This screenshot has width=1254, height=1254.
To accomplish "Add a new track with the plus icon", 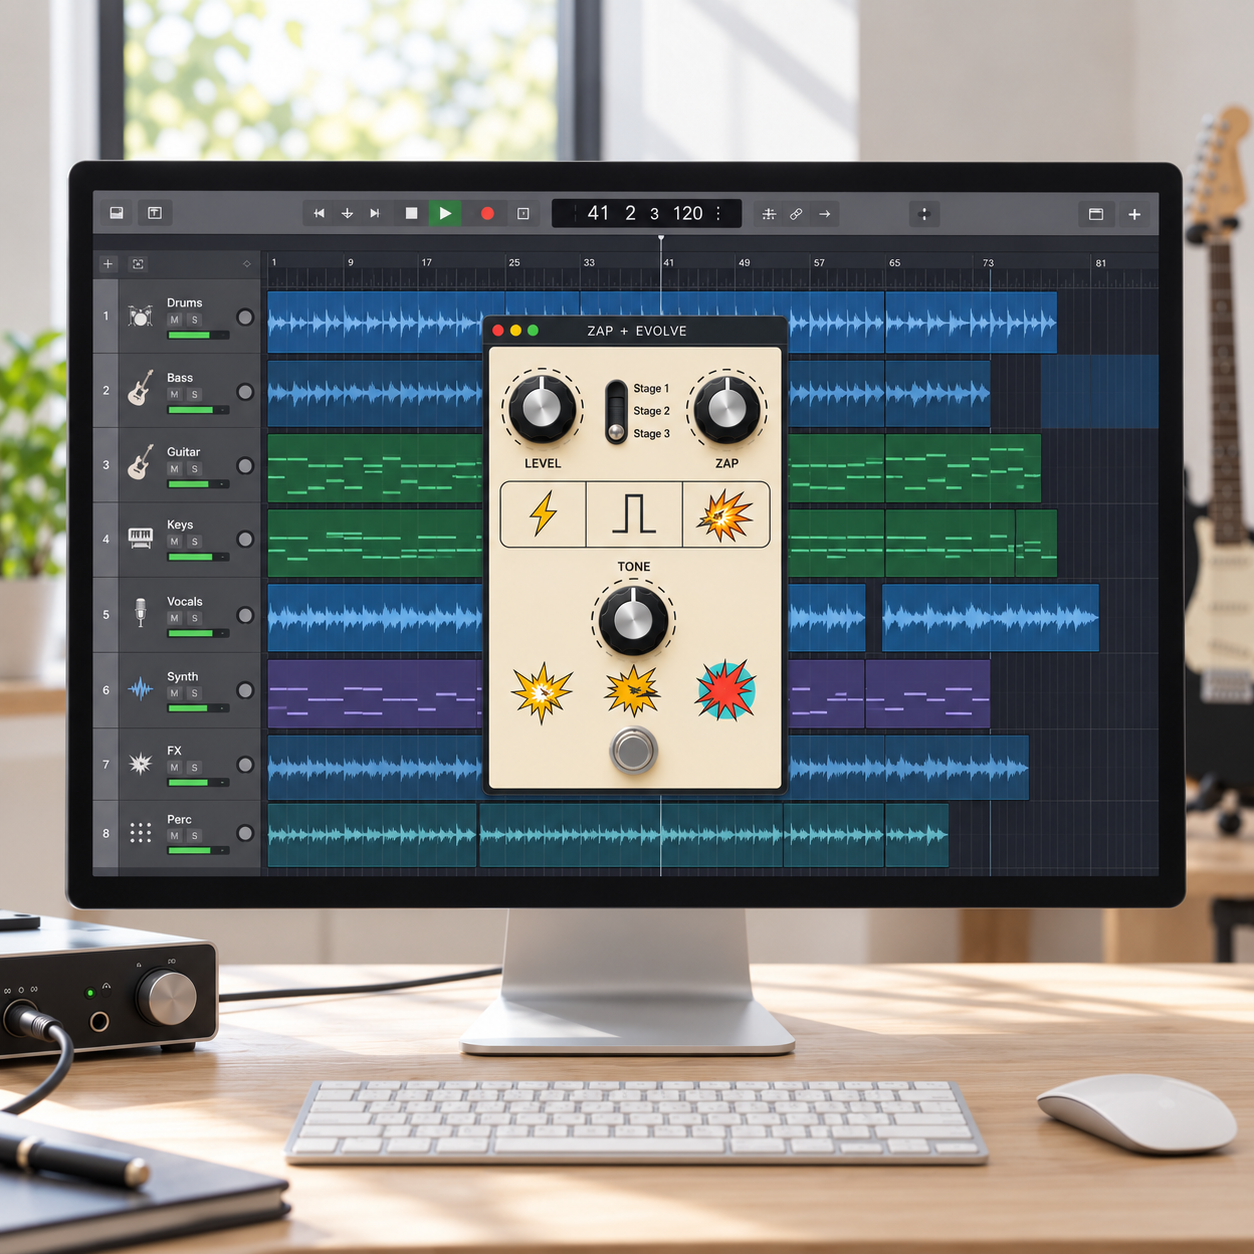I will (x=108, y=264).
